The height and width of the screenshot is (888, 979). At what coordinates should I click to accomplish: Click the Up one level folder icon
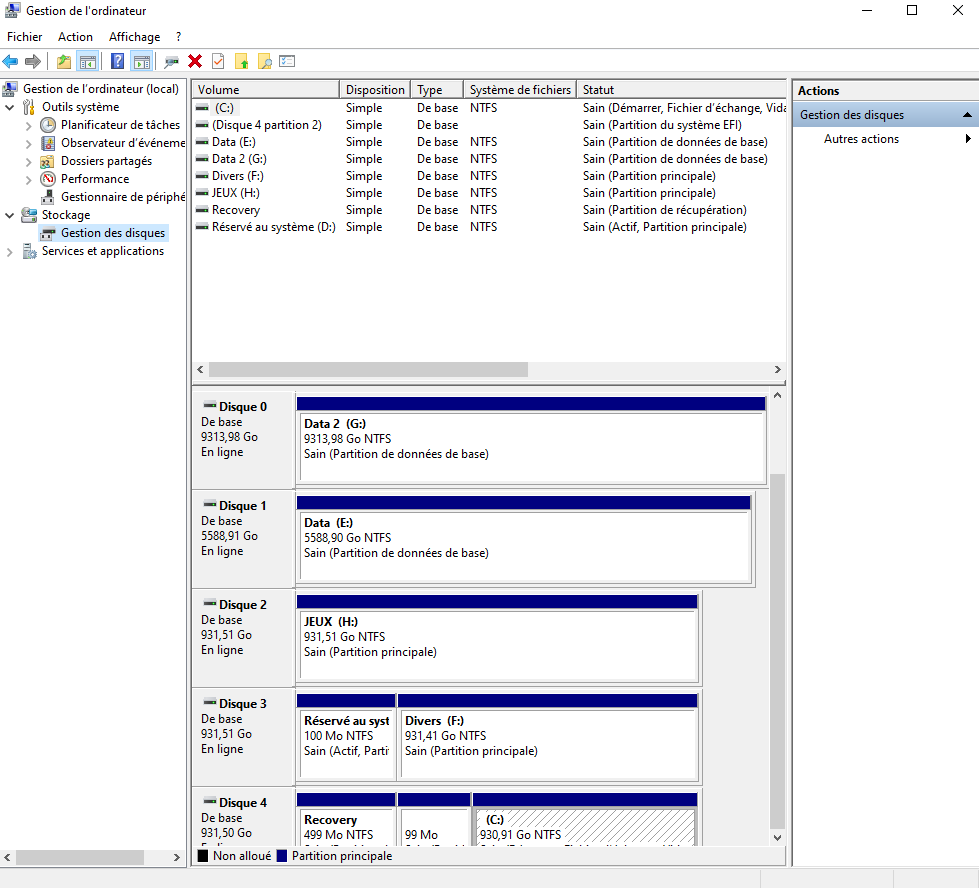point(64,61)
